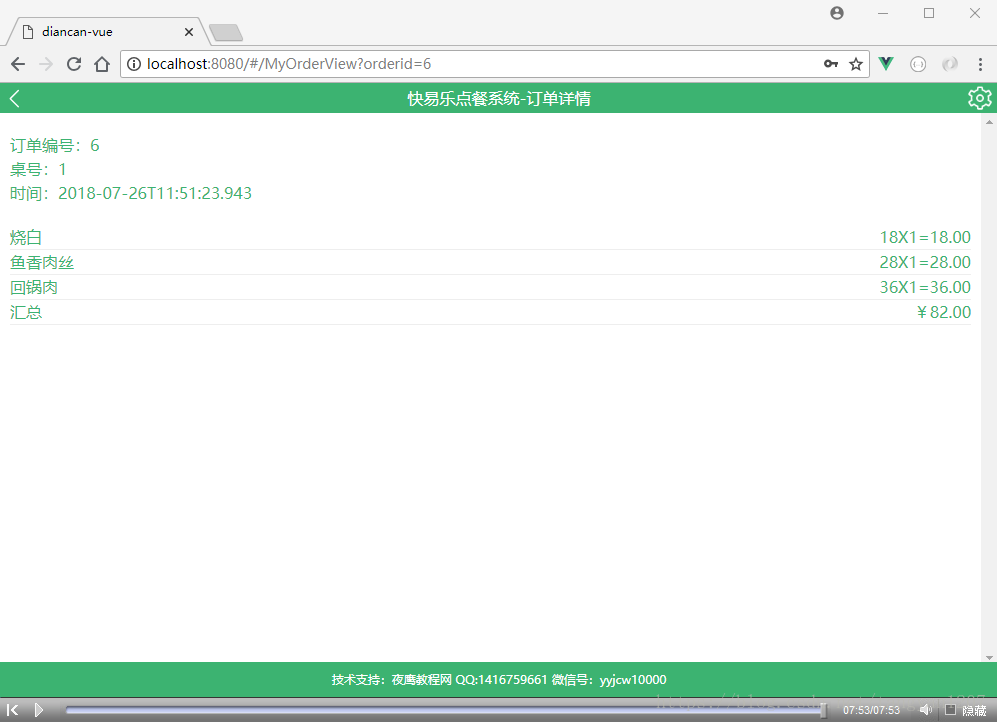The width and height of the screenshot is (997, 722).
Task: Select the 烧白 order row
Action: pyautogui.click(x=490, y=238)
